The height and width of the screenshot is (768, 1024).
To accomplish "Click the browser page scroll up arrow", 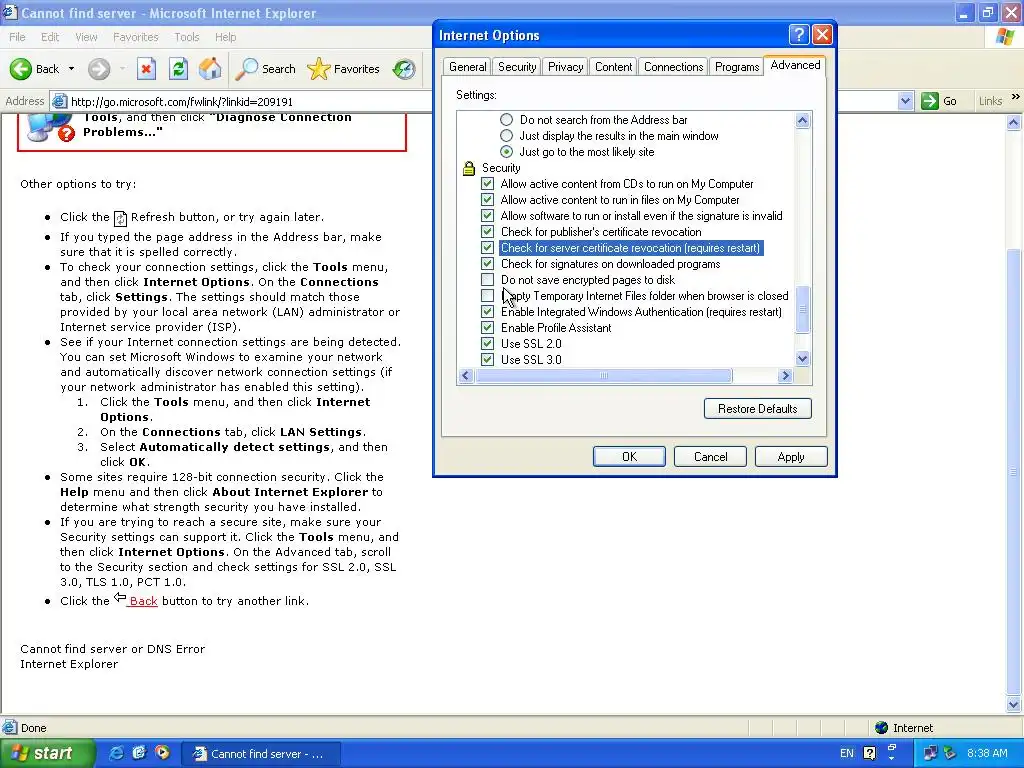I will point(1014,122).
